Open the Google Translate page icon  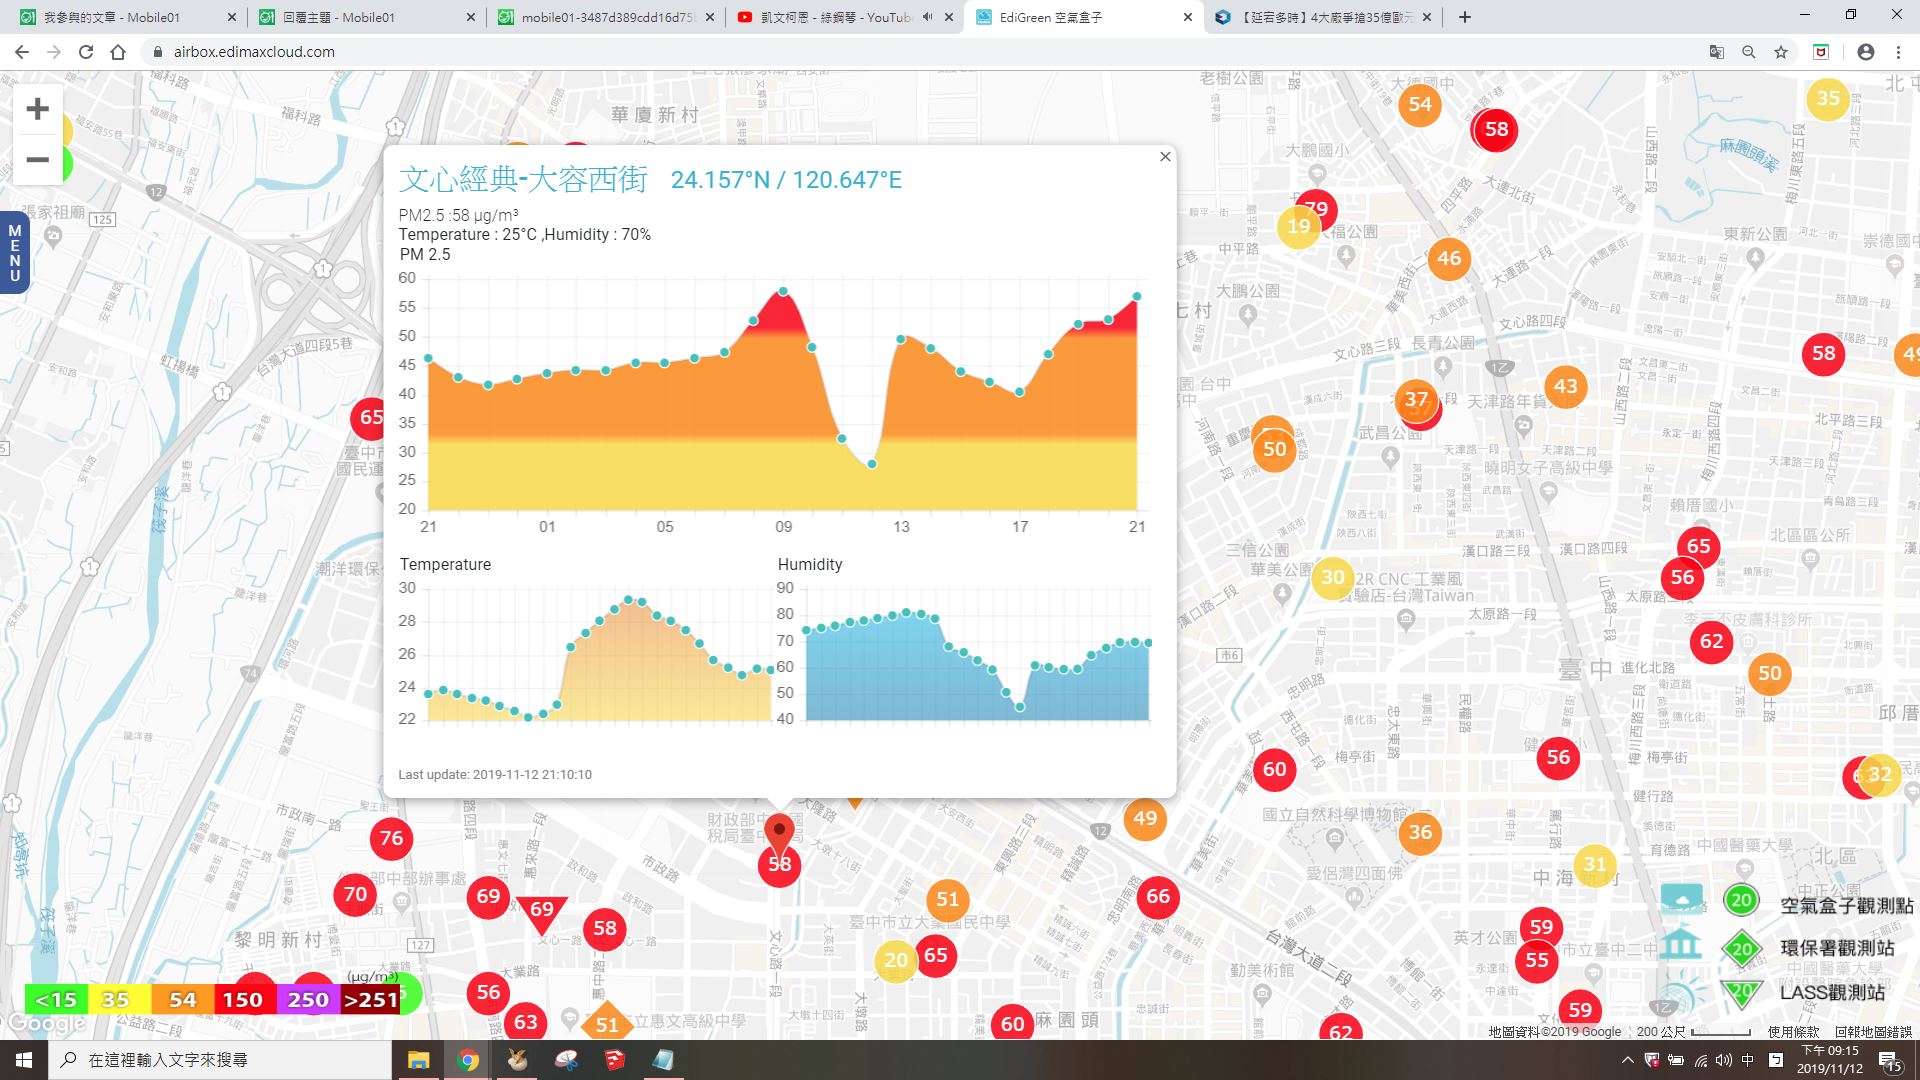point(1716,52)
